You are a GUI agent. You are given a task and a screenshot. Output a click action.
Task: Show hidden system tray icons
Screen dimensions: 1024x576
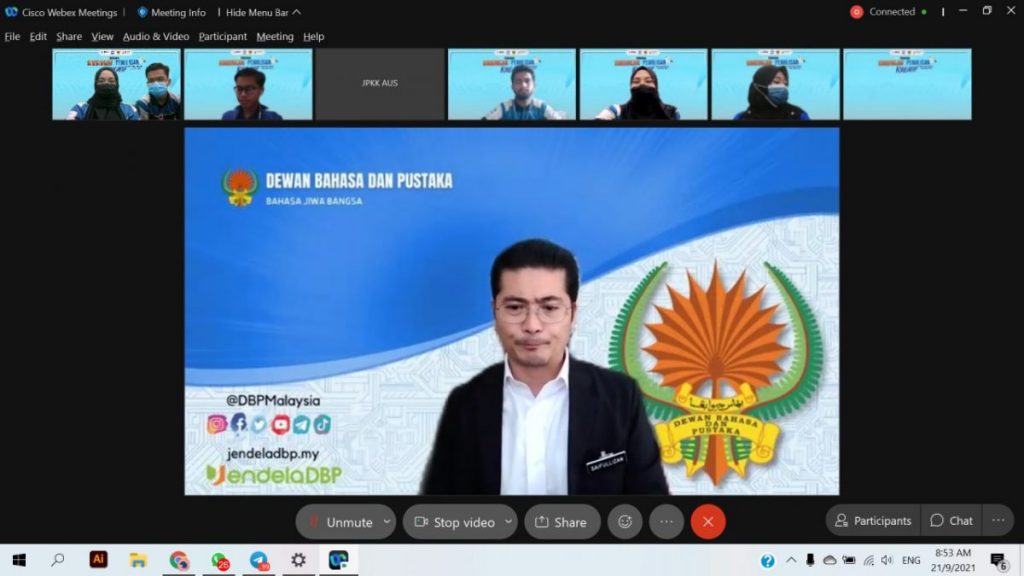click(791, 560)
